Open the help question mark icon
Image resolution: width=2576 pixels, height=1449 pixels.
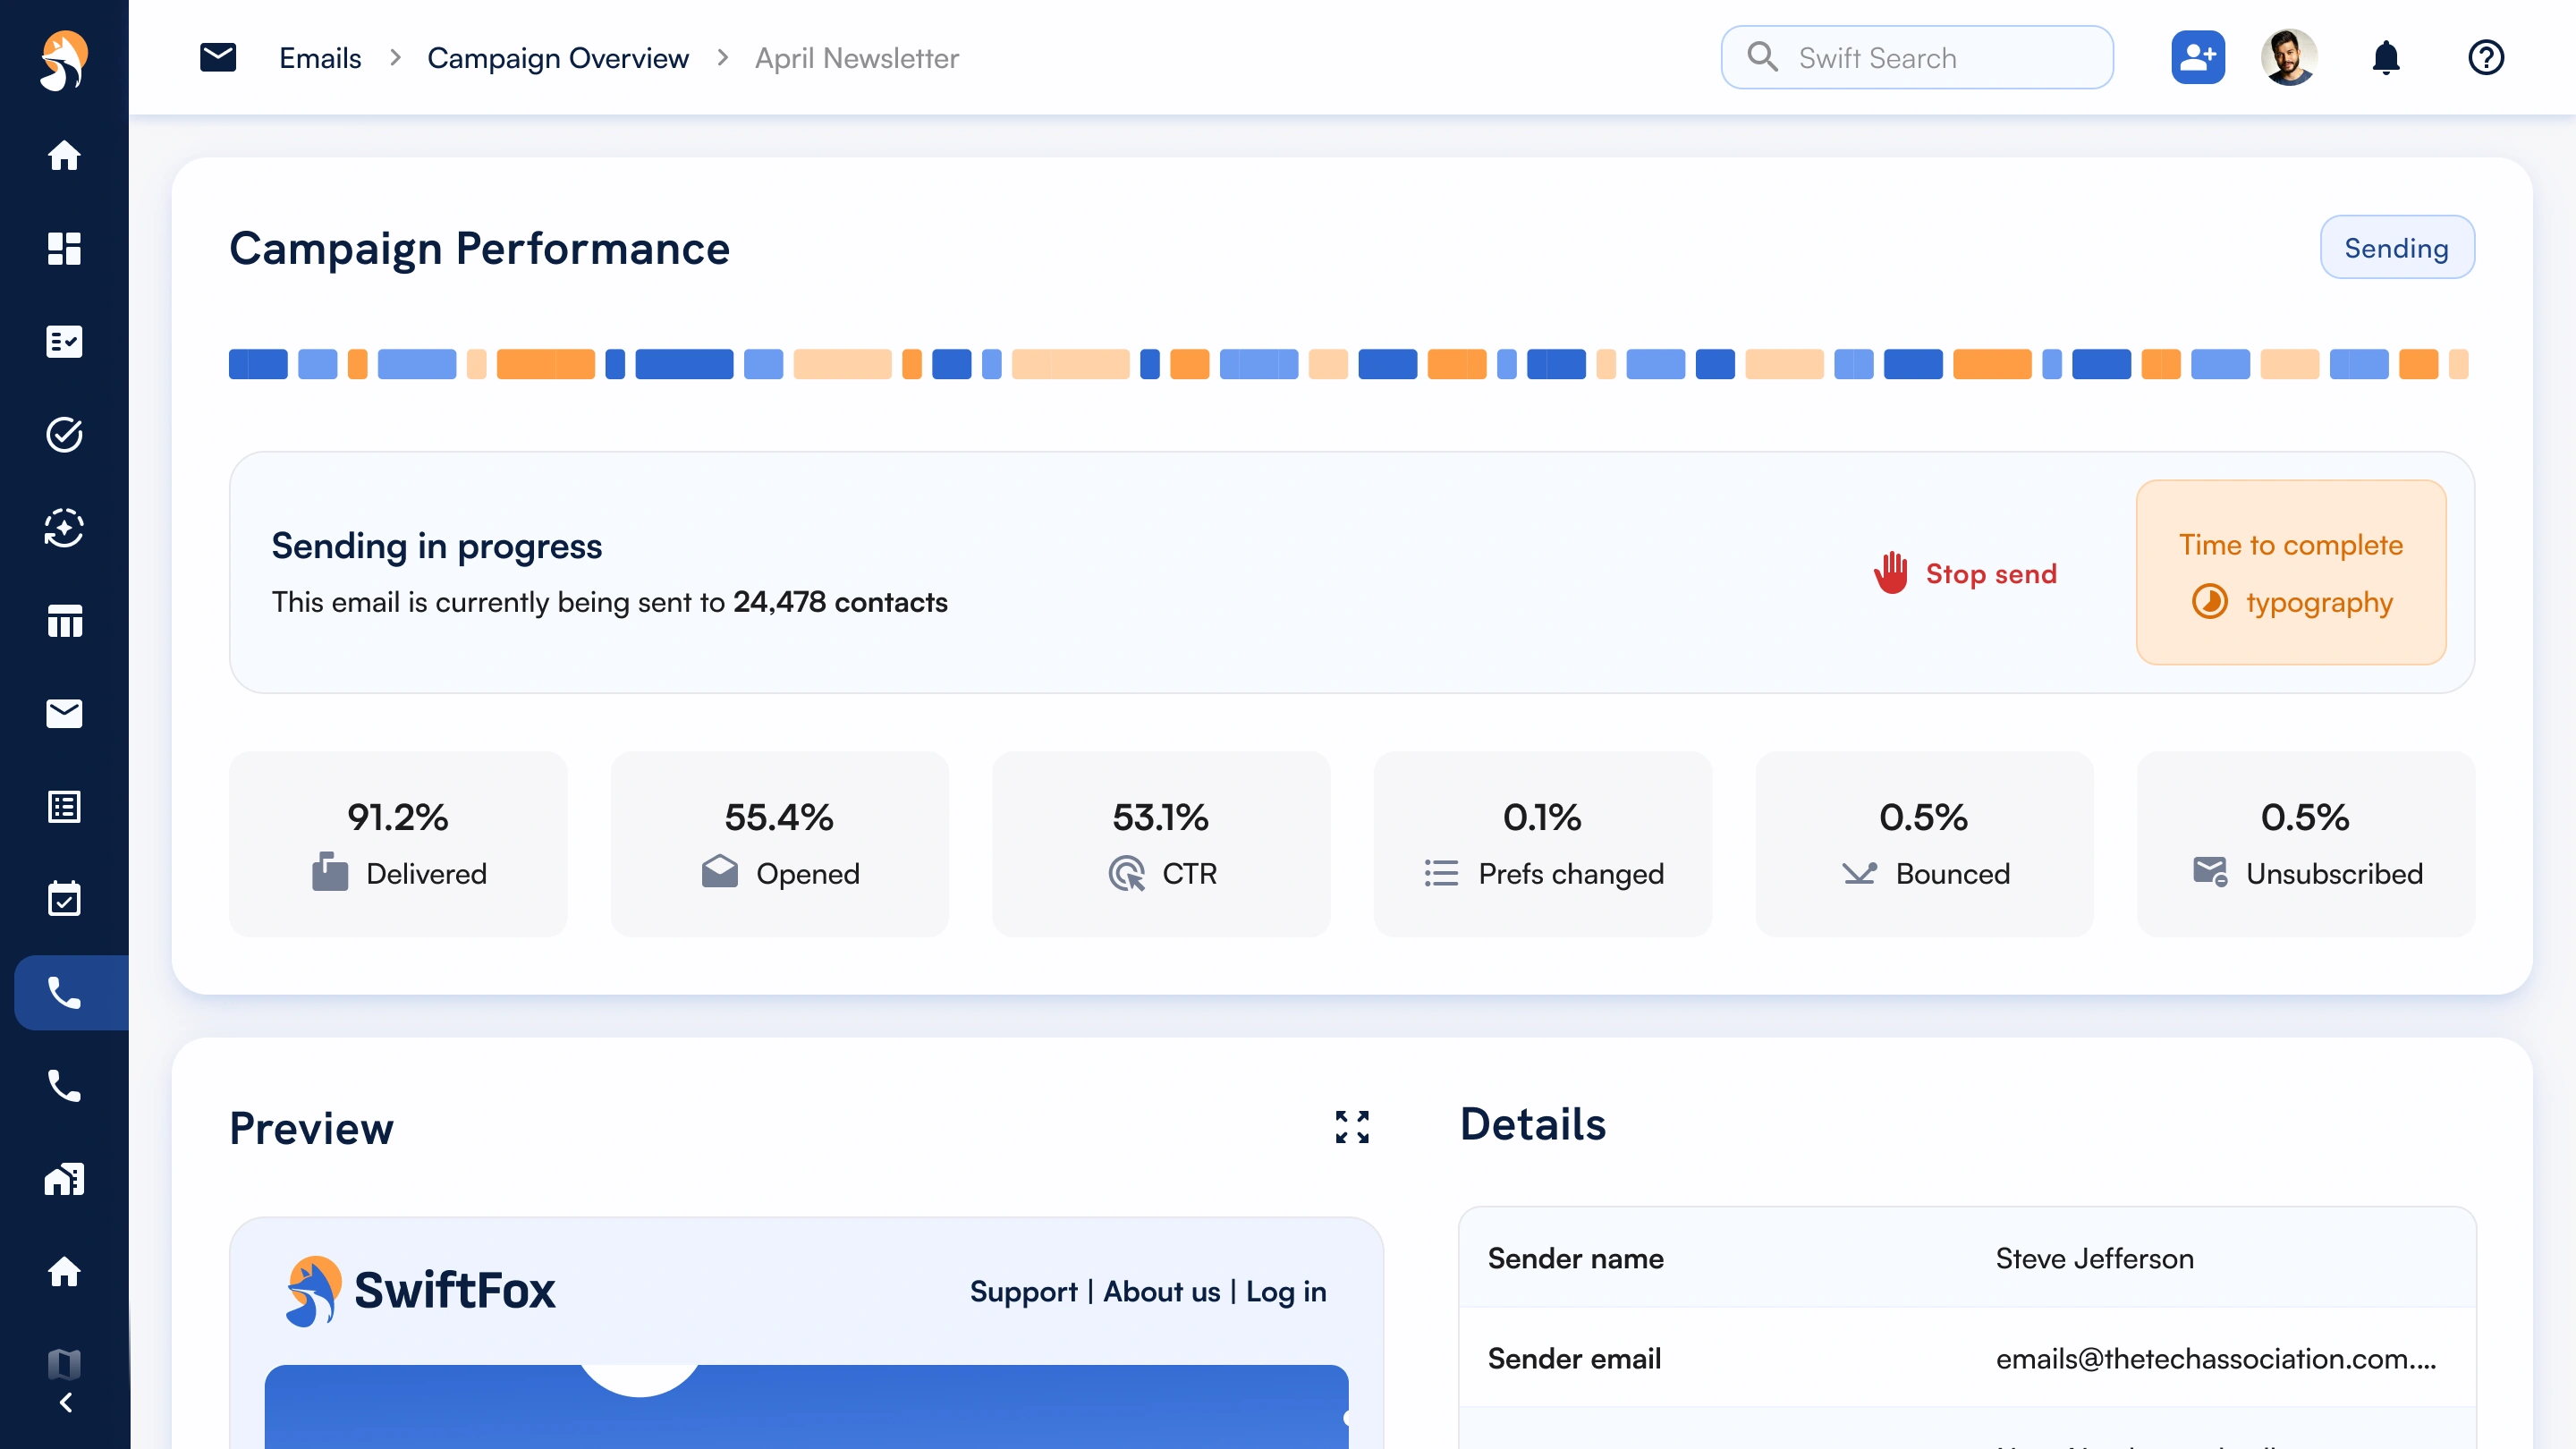pos(2485,58)
